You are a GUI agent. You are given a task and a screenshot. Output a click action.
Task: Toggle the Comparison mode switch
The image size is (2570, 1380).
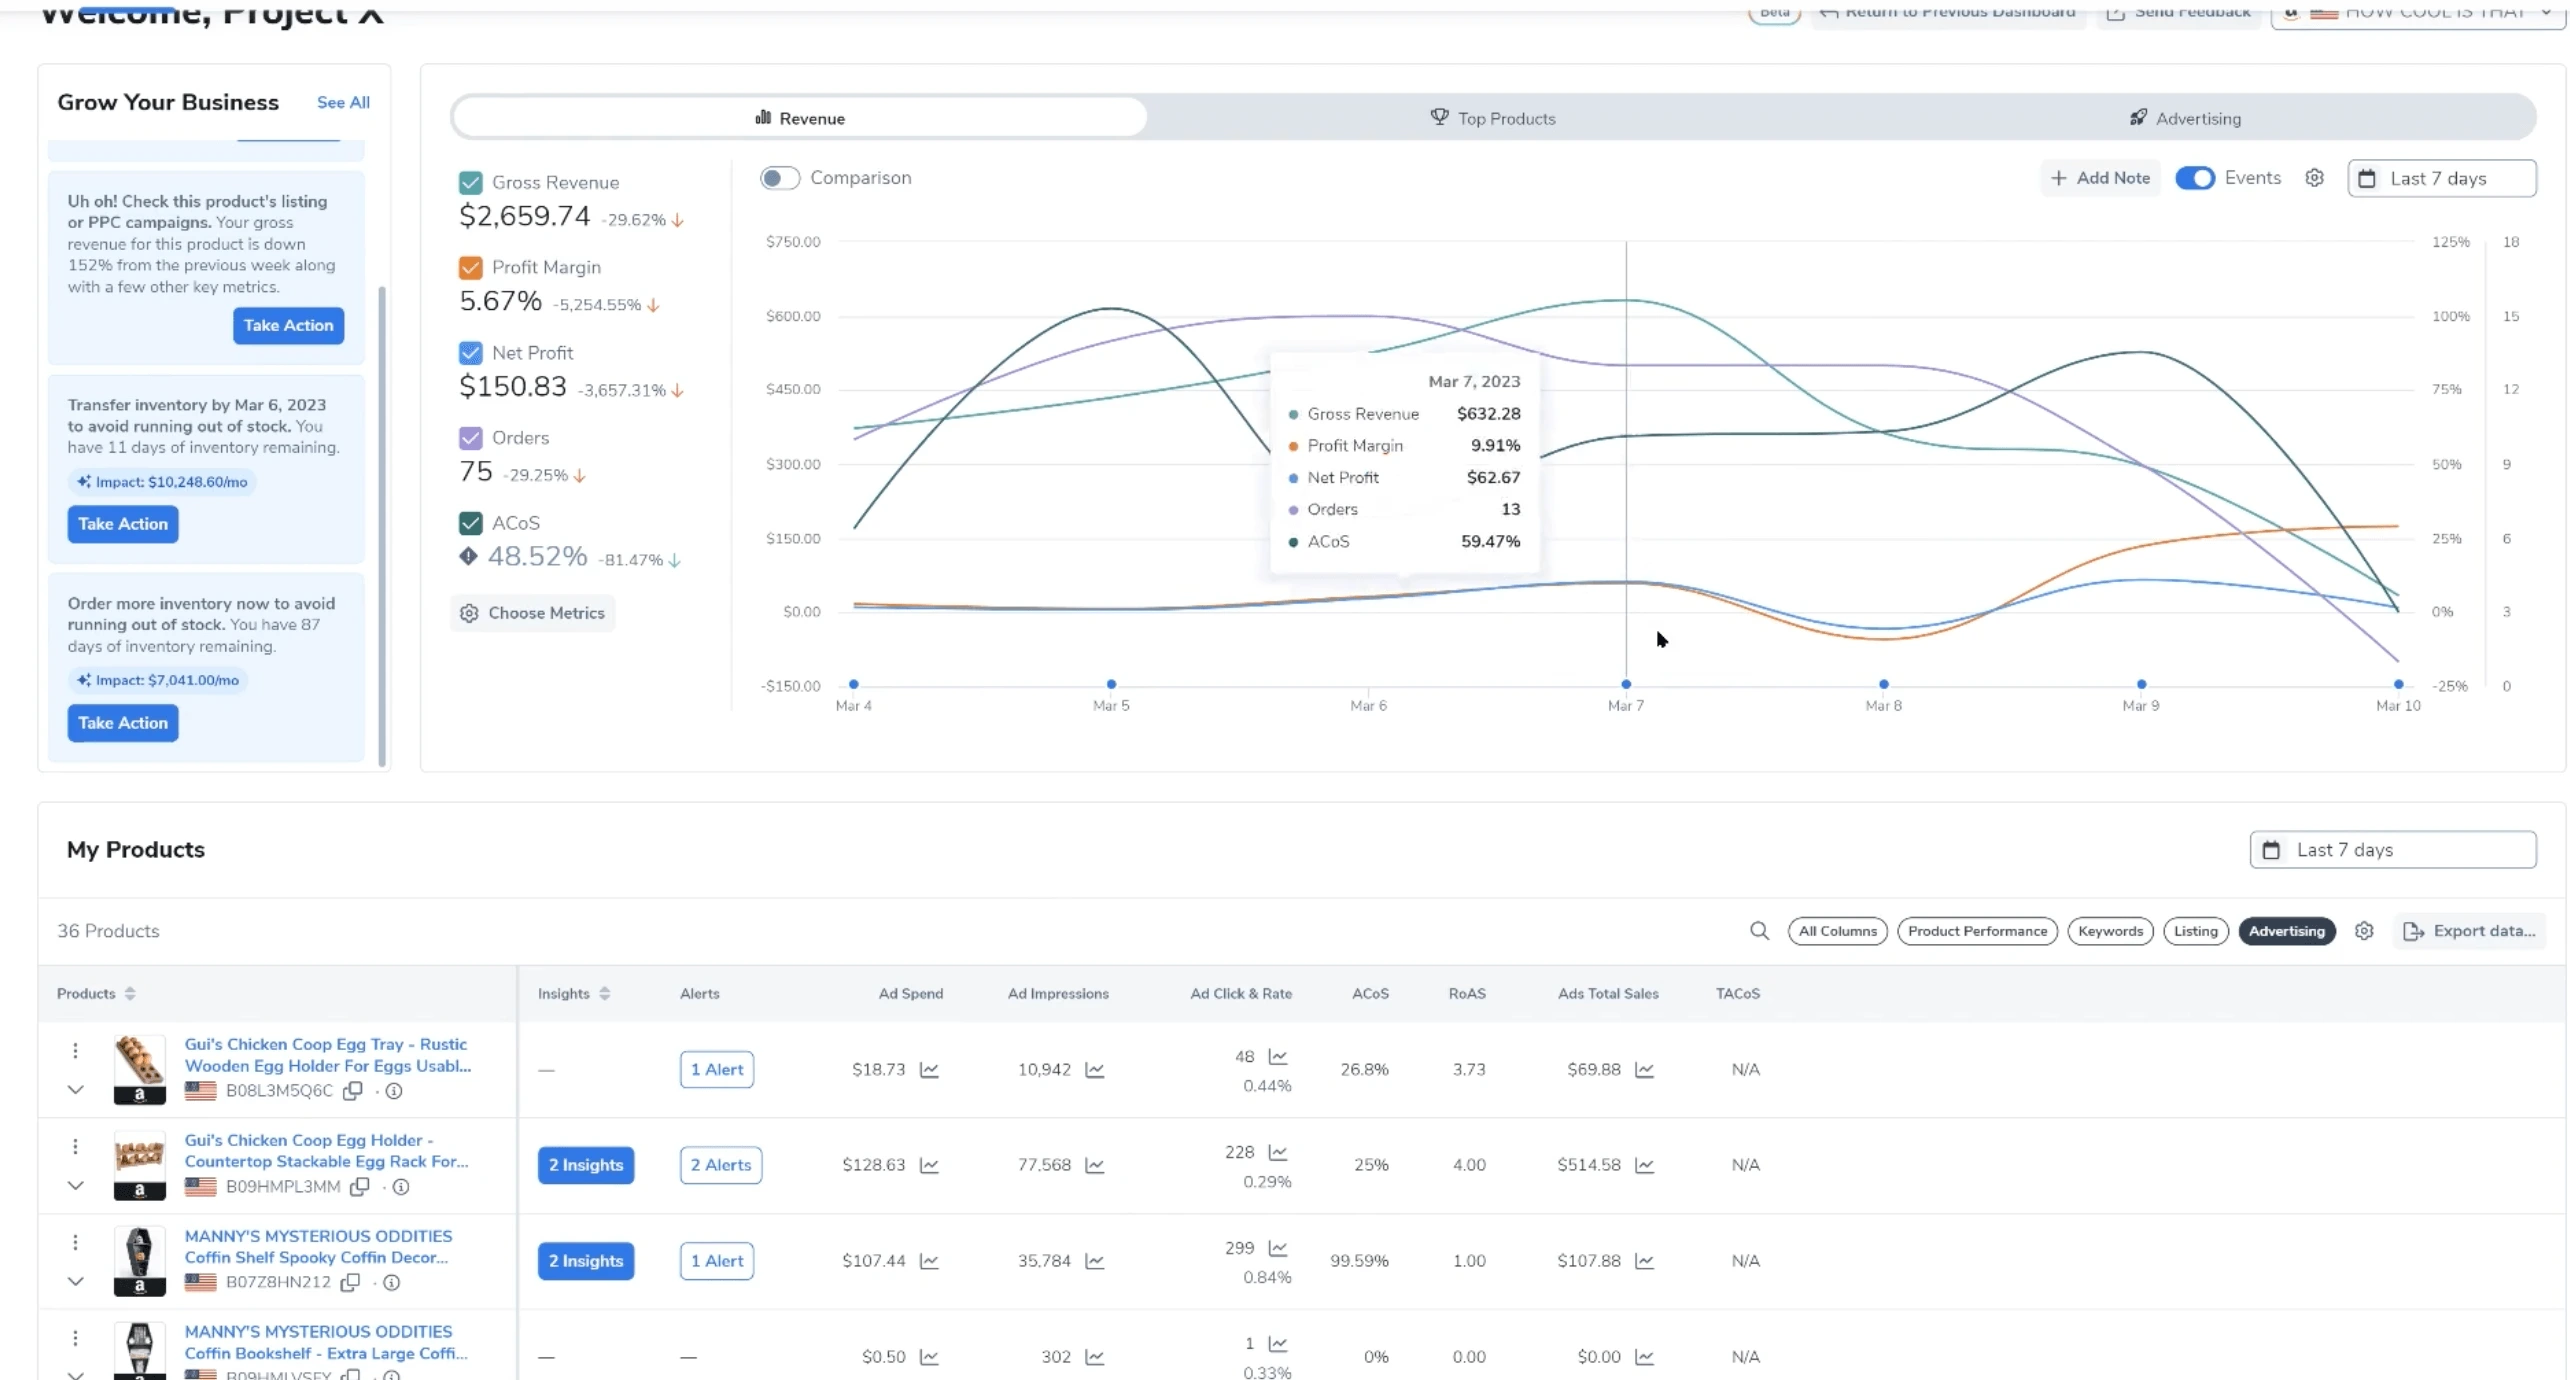click(777, 177)
